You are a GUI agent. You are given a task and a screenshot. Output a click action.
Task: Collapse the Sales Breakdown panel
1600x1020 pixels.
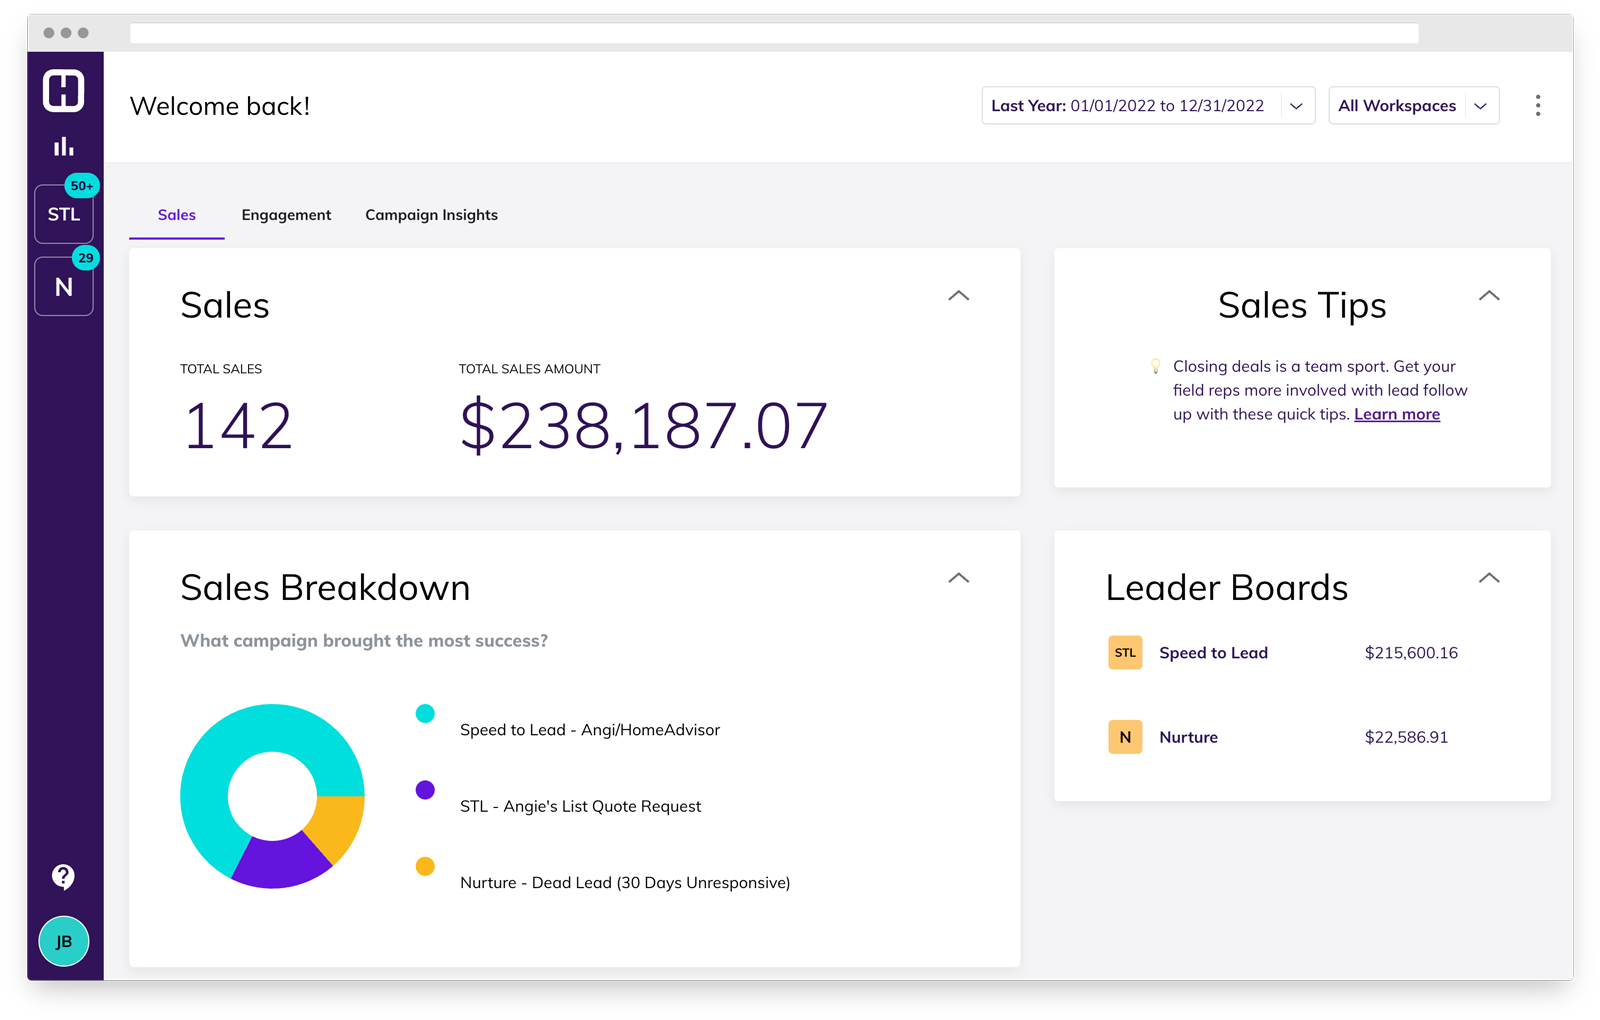[x=958, y=578]
